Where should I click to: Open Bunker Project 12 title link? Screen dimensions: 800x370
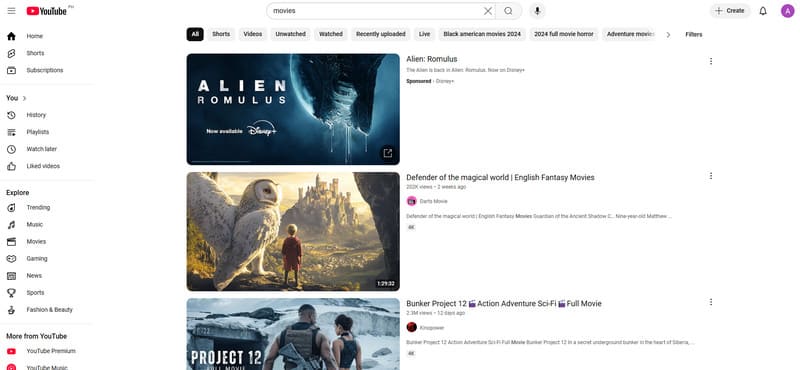point(504,304)
